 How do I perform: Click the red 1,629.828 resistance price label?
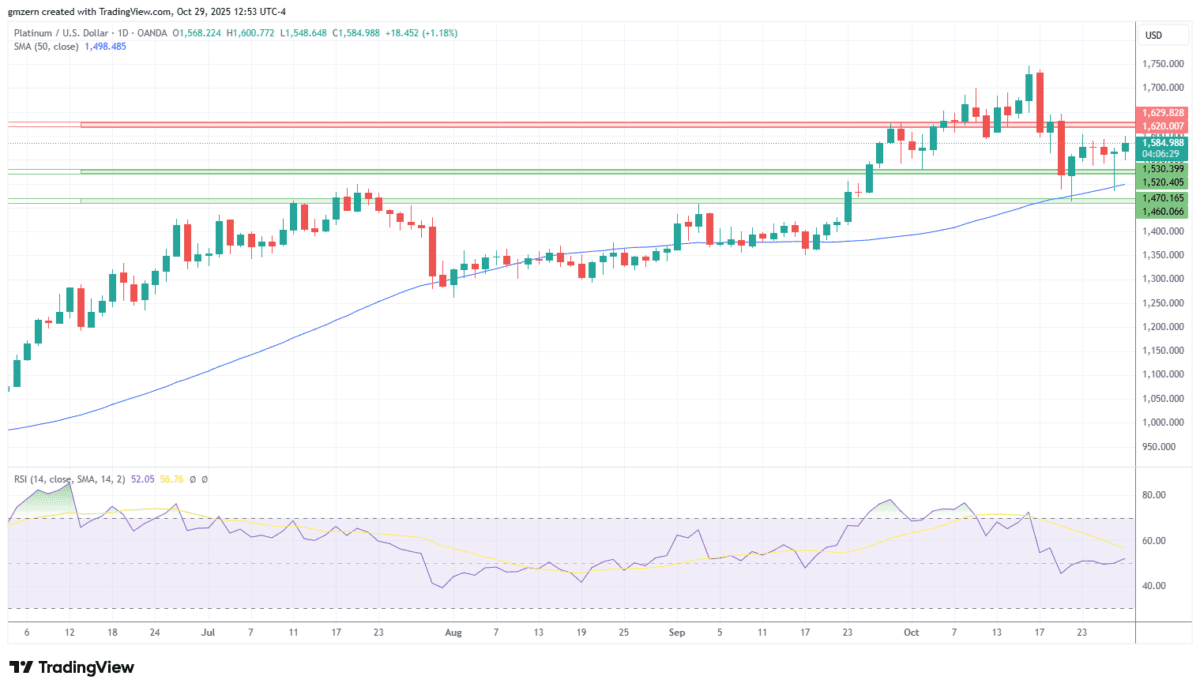click(1162, 113)
